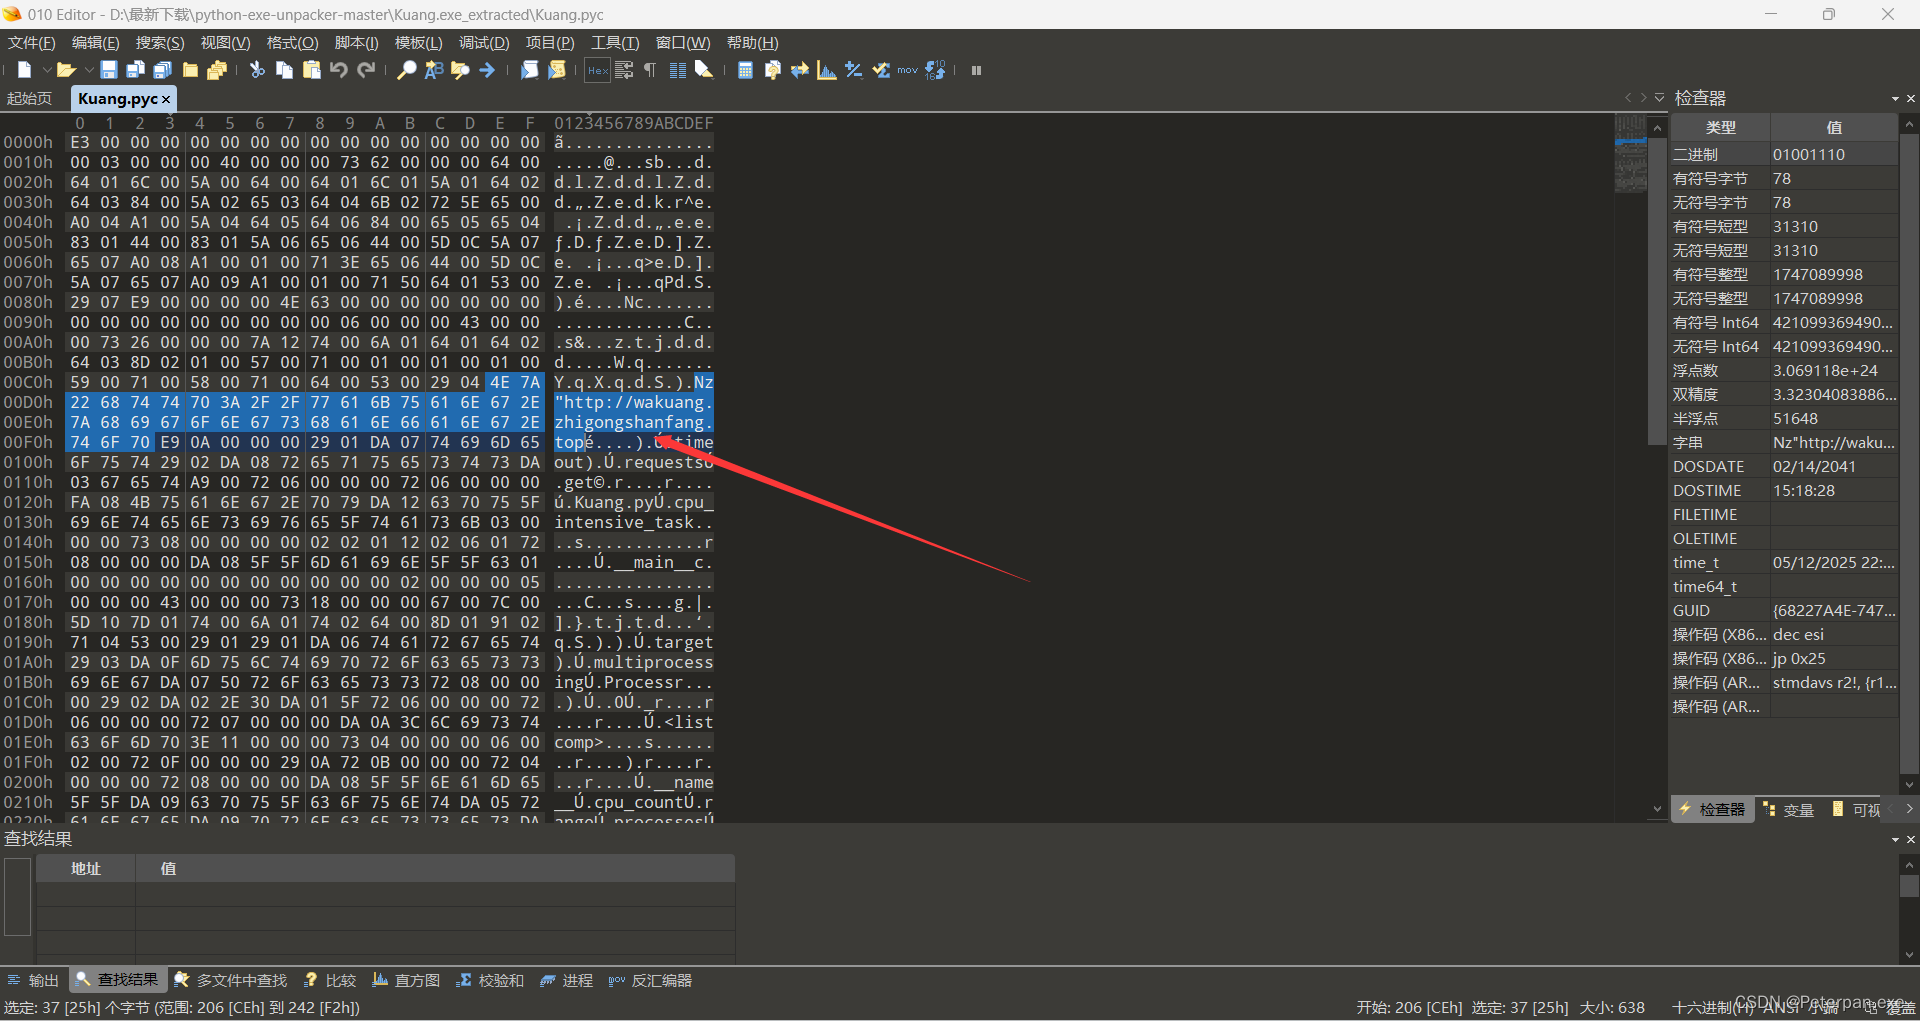This screenshot has height=1021, width=1920.
Task: Click the Save As toolbar icon
Action: click(136, 70)
